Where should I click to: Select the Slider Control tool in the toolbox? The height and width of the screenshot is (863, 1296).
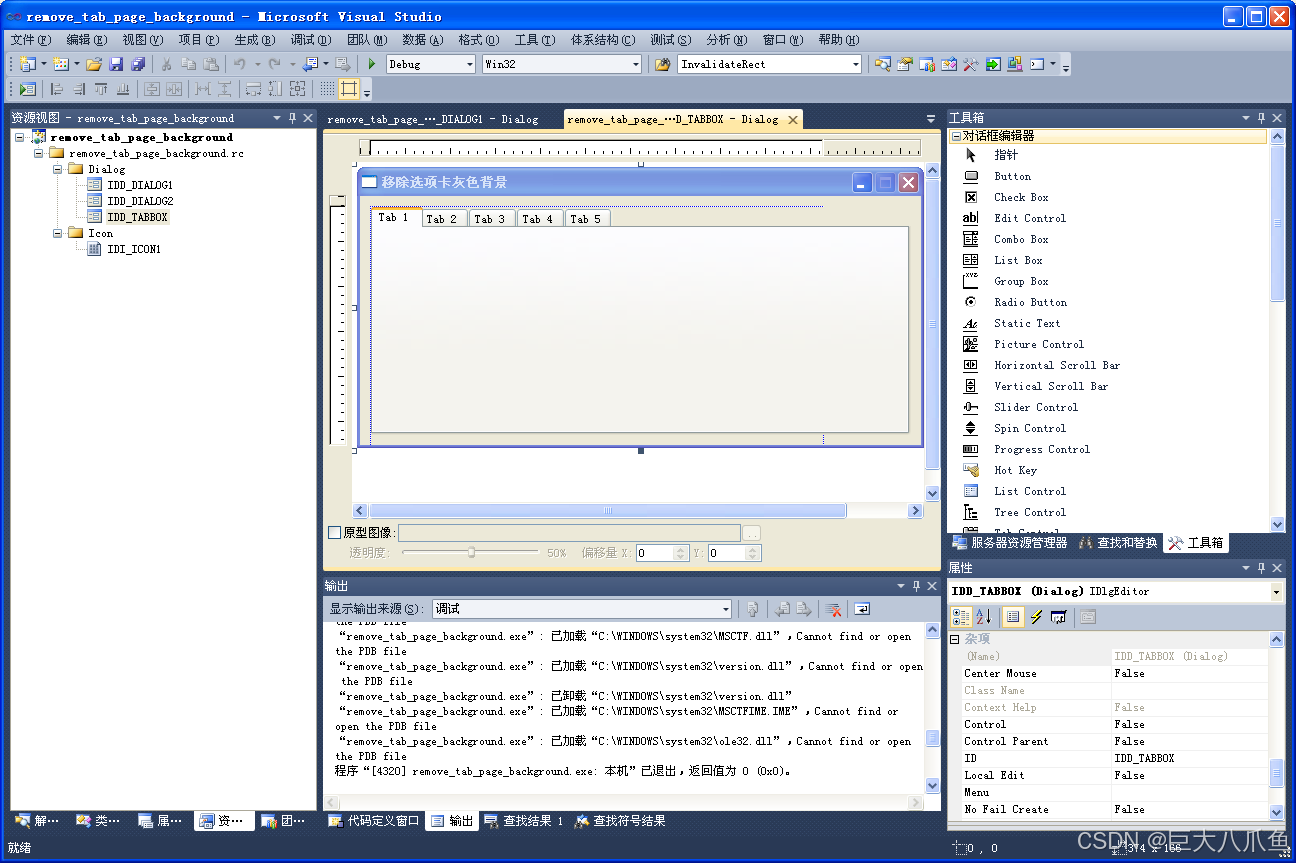(1035, 407)
